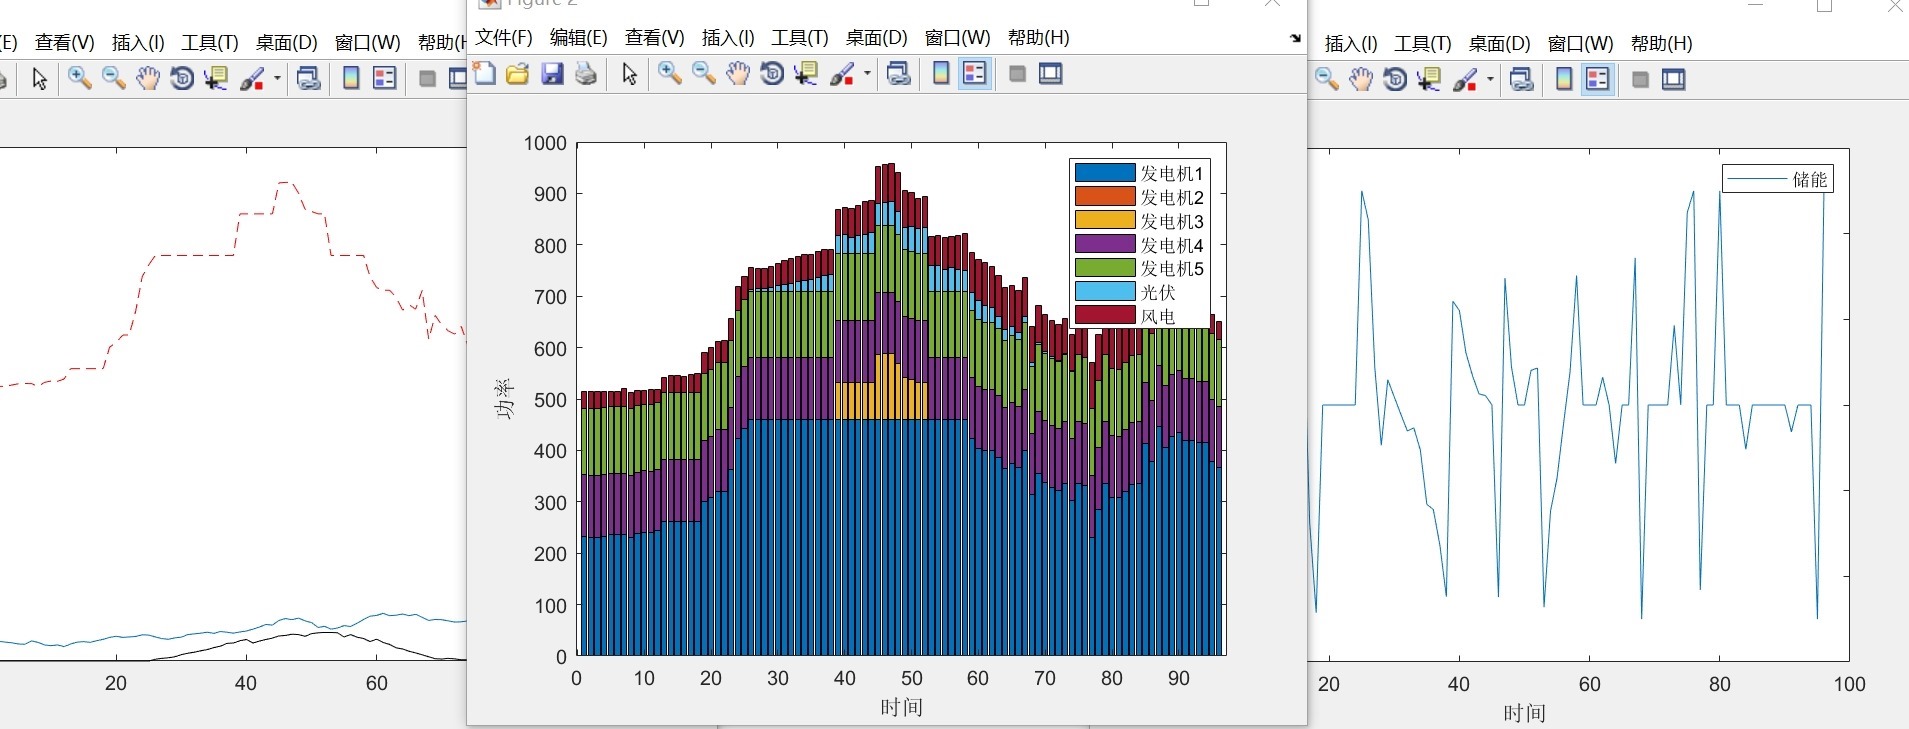This screenshot has width=1909, height=729.
Task: Expand brush color dropdown arrow in Figure 2
Action: tap(867, 74)
